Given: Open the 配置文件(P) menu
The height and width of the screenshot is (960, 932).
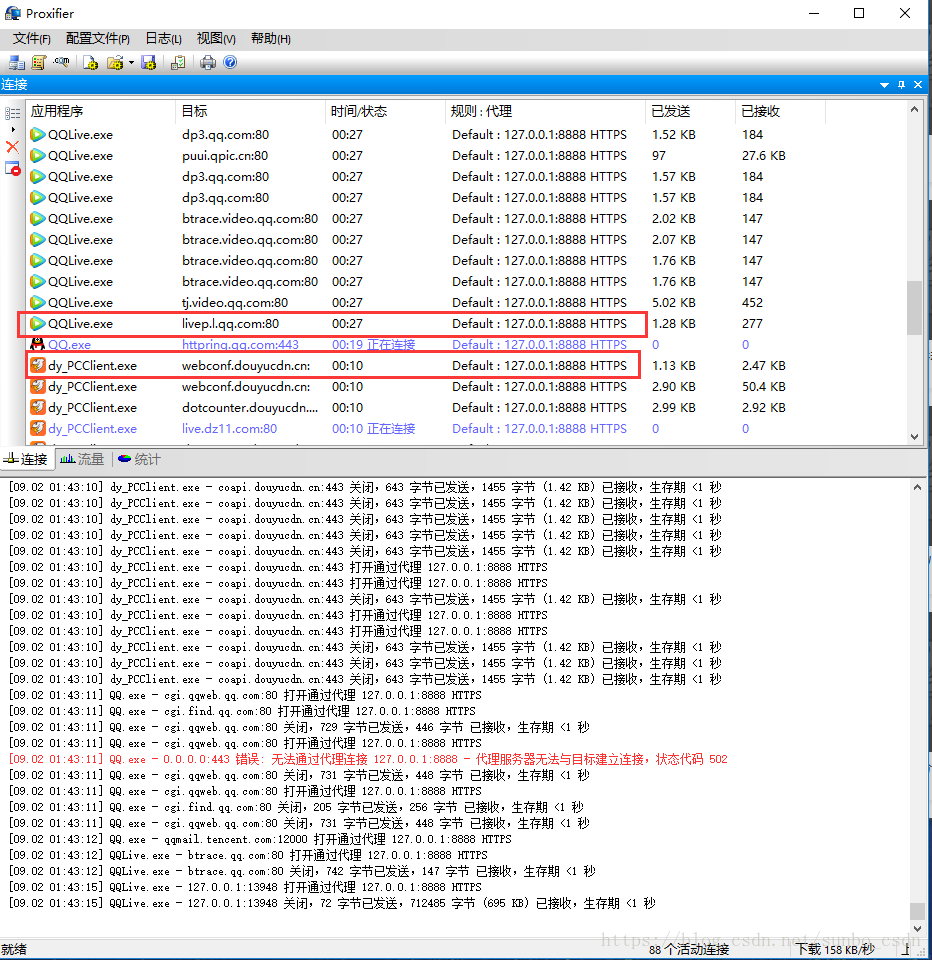Looking at the screenshot, I should 98,39.
